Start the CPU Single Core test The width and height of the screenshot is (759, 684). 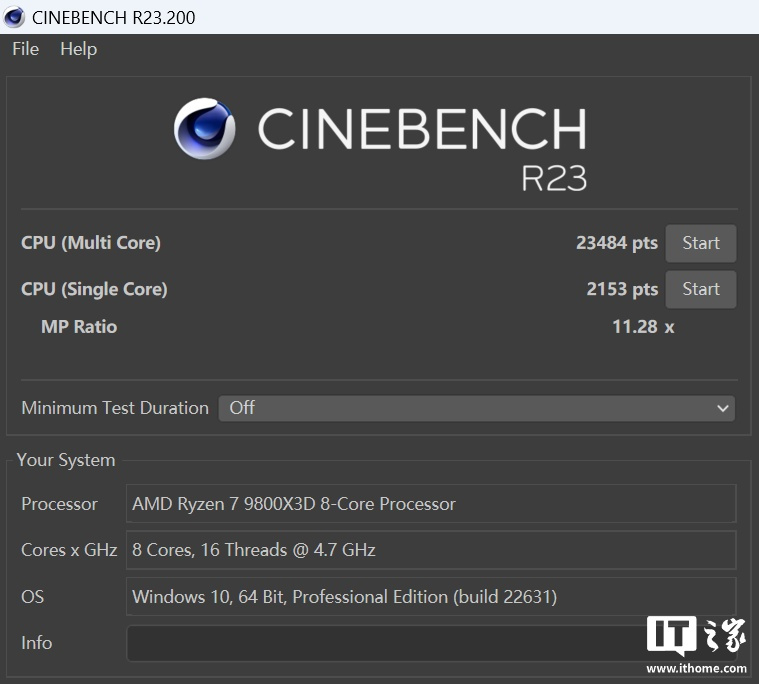point(700,289)
